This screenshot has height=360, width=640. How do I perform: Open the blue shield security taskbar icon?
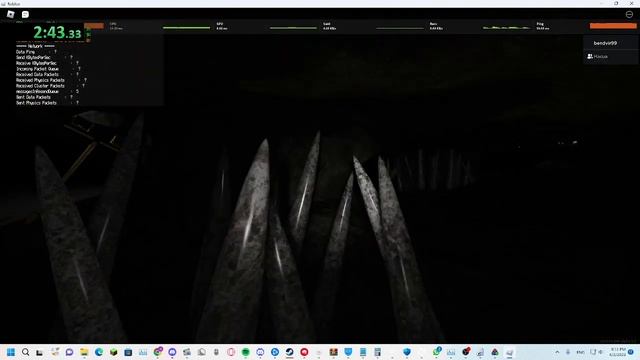point(407,352)
